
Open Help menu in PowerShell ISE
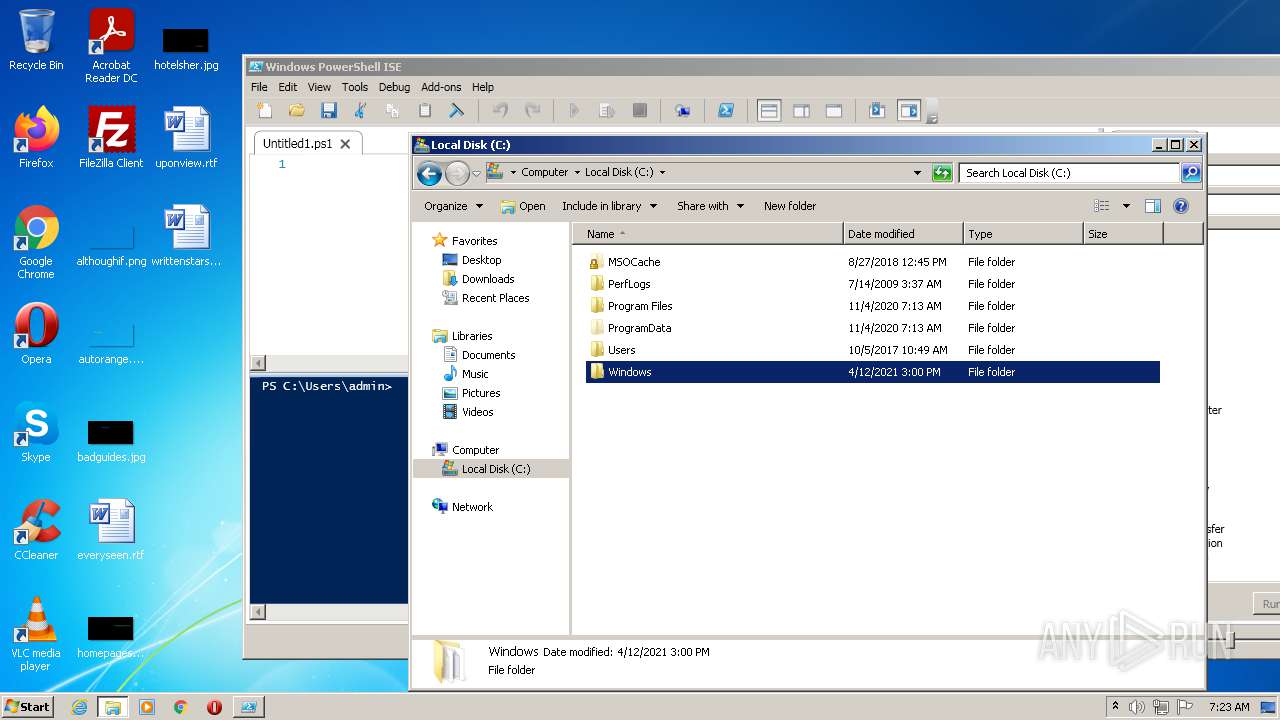(x=483, y=87)
